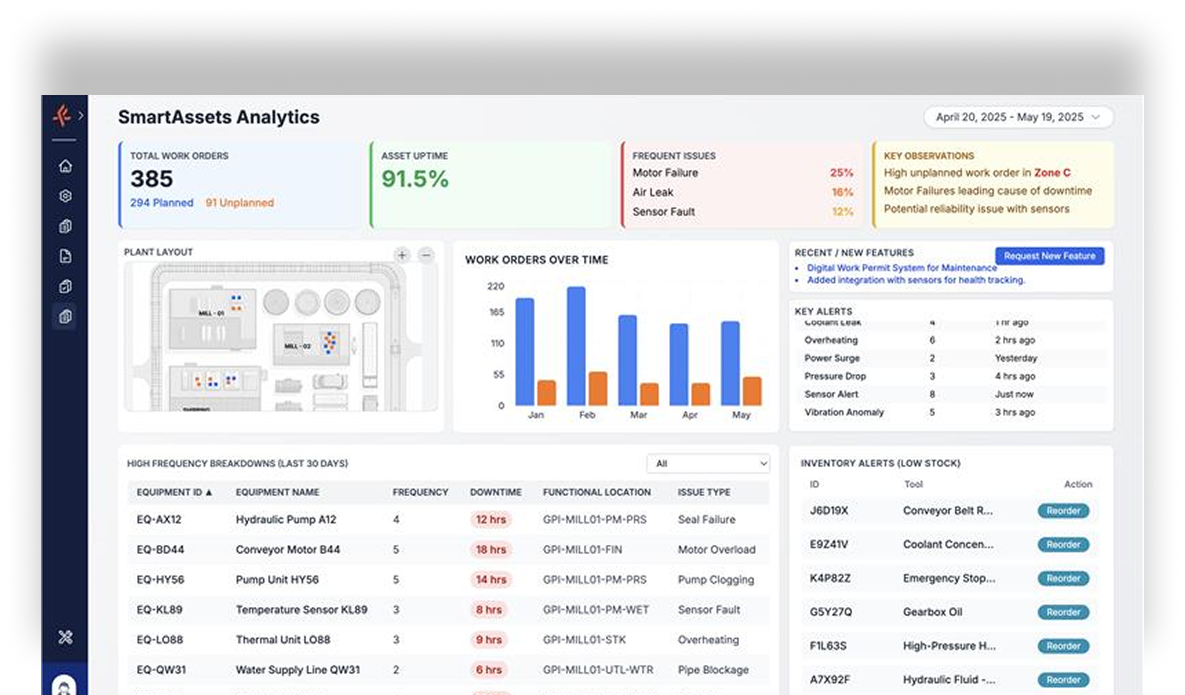The width and height of the screenshot is (1185, 695).
Task: Click the crossed tools icon in the sidebar
Action: [65, 637]
